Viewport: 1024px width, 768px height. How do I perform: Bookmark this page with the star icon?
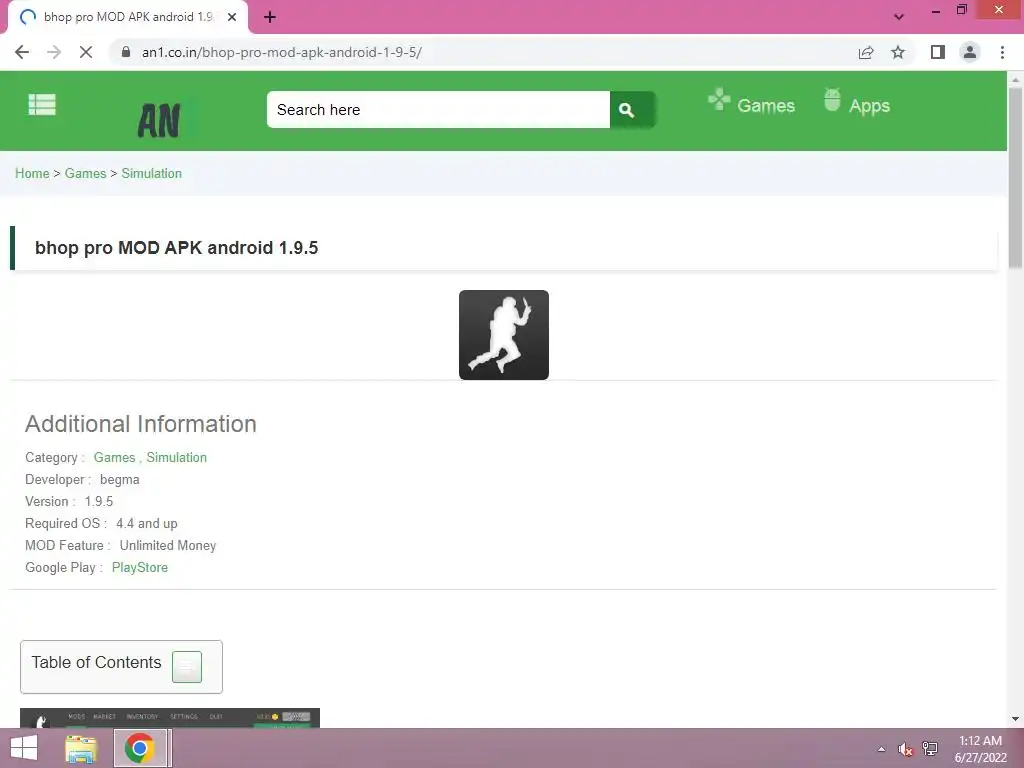(898, 52)
